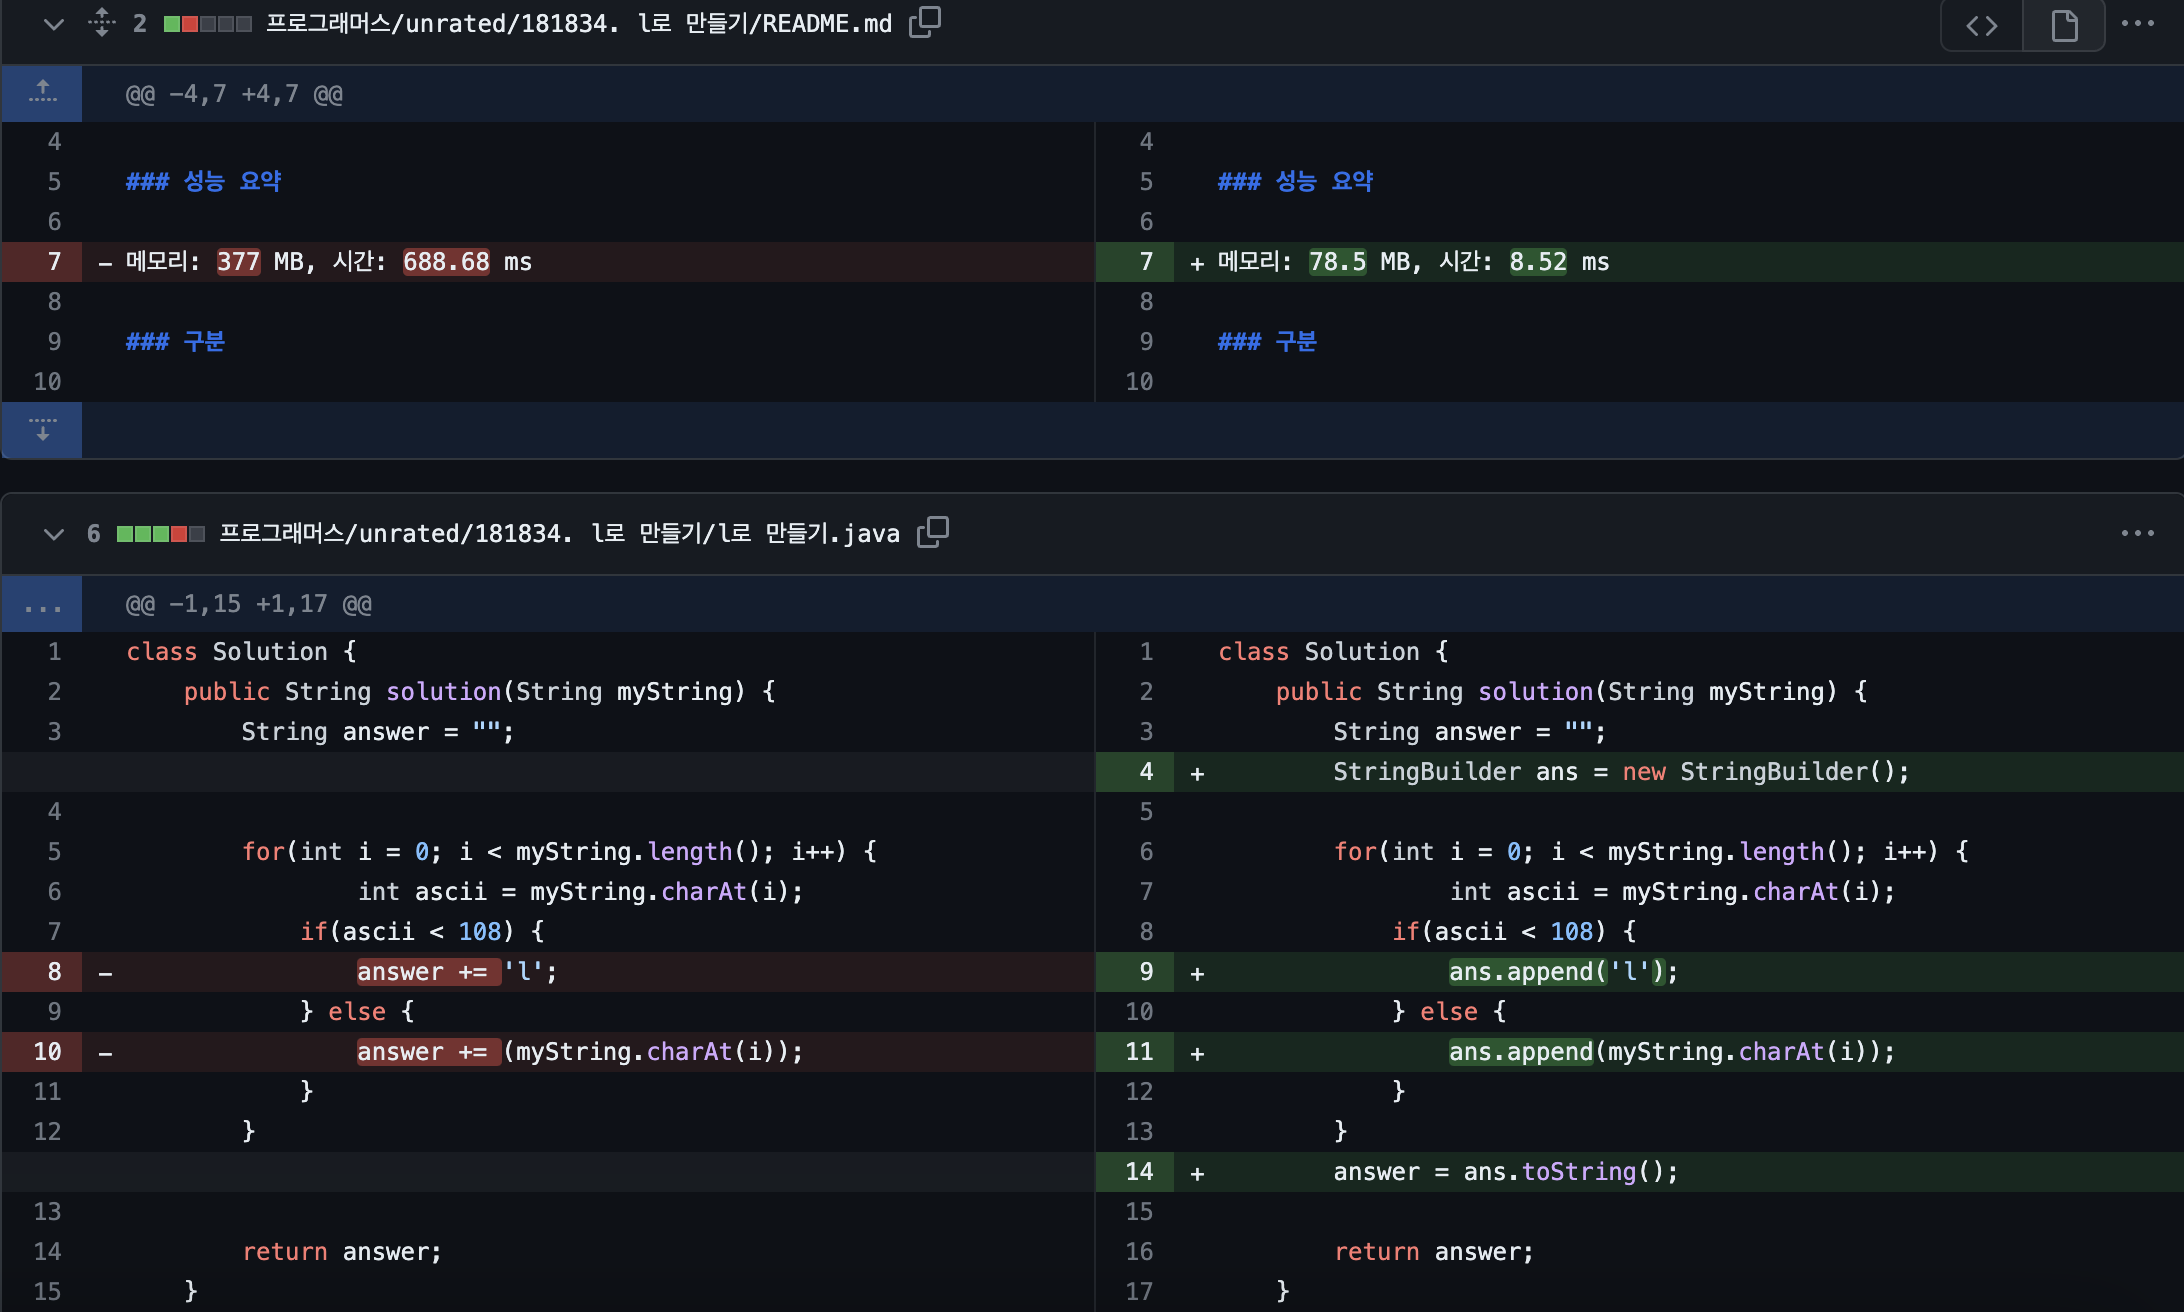Collapse the README.md file diff chevron
2184x1312 pixels.
pyautogui.click(x=54, y=24)
